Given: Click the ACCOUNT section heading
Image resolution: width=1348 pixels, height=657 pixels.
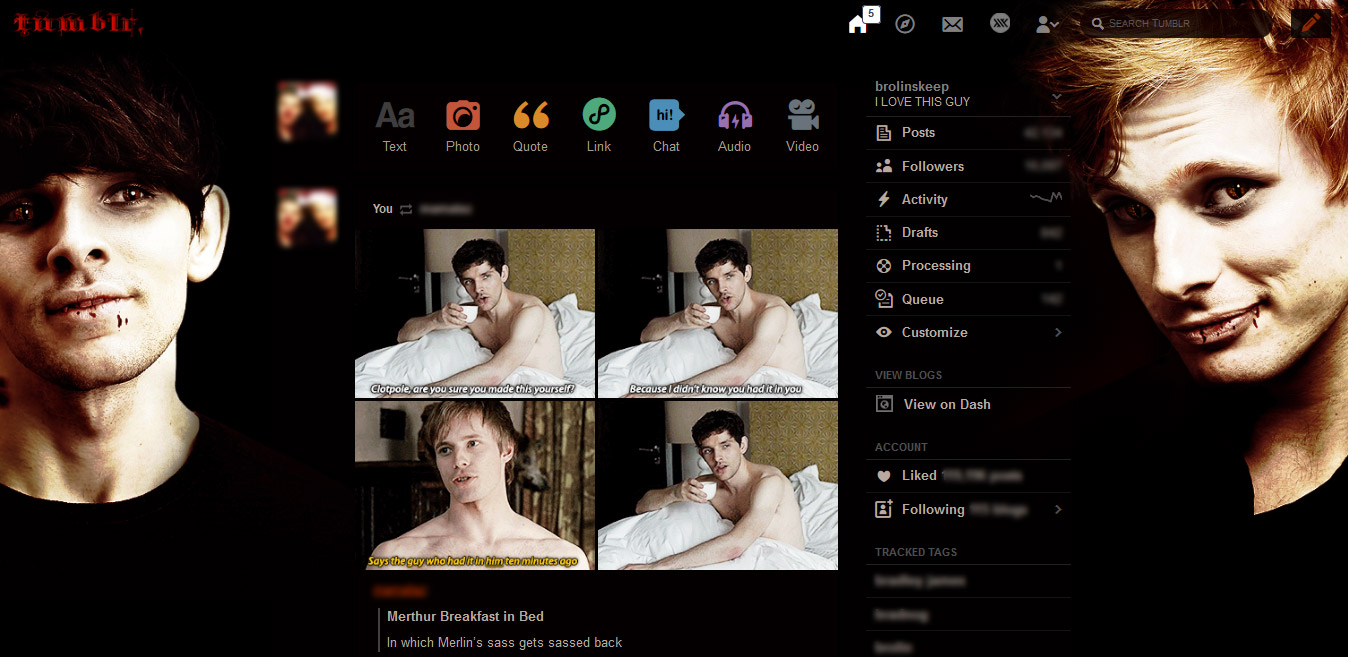Looking at the screenshot, I should [901, 447].
